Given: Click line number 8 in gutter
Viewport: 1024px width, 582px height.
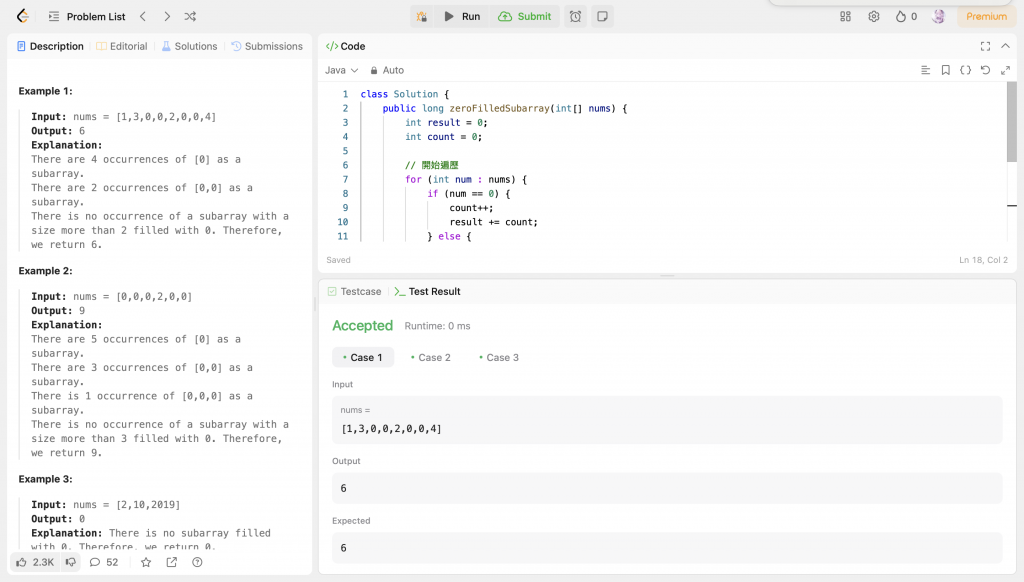Looking at the screenshot, I should click(345, 193).
